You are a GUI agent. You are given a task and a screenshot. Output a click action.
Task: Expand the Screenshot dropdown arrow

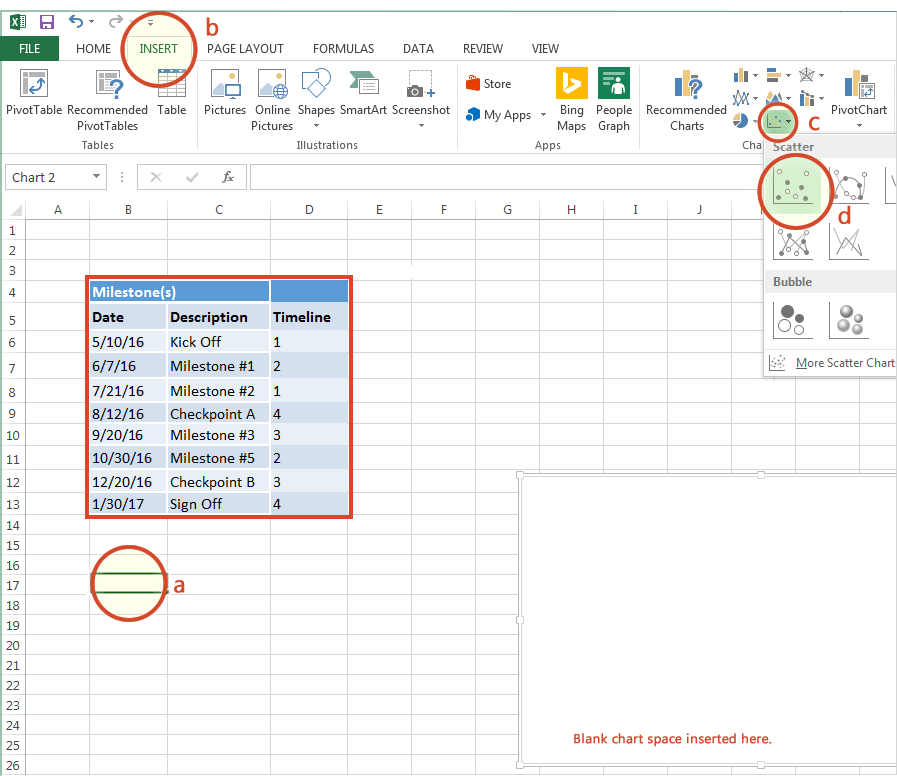(420, 124)
